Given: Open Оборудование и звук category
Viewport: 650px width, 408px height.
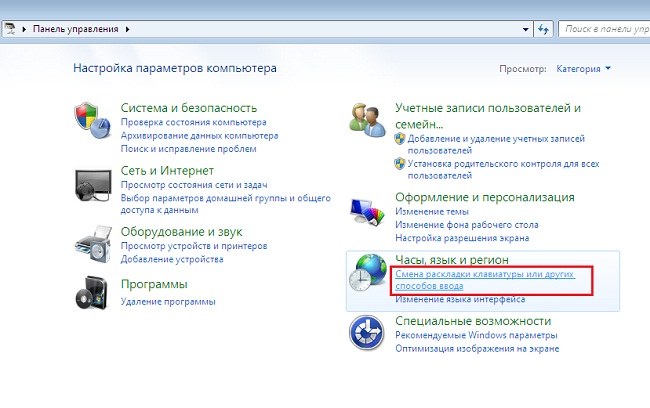Looking at the screenshot, I should click(181, 231).
